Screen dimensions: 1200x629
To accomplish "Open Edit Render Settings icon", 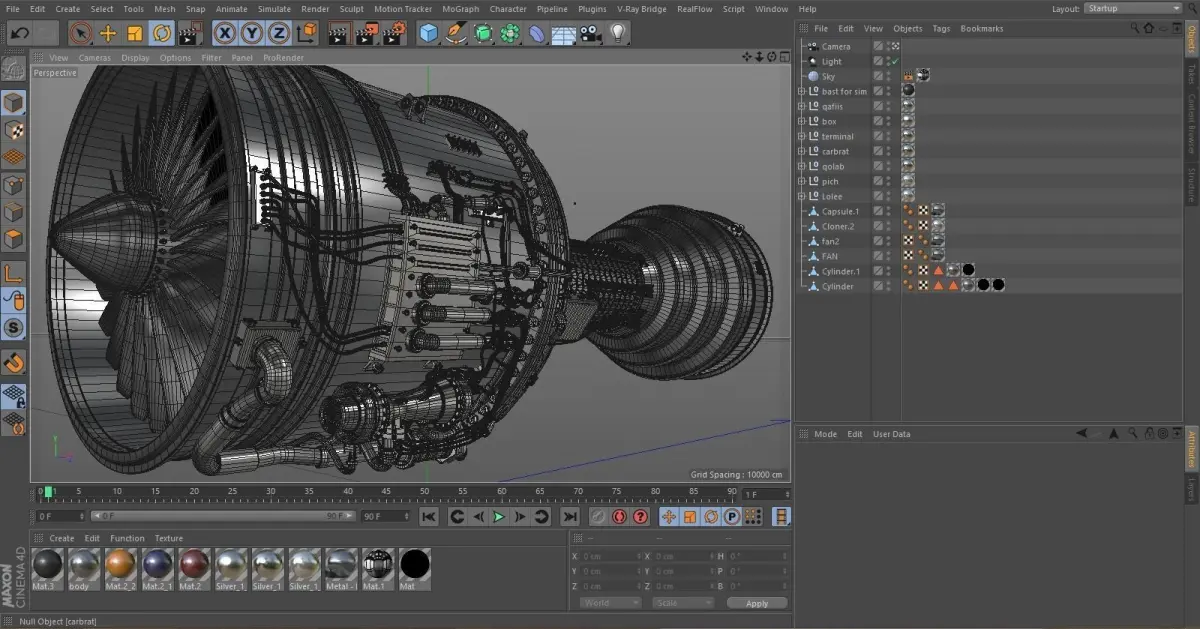I will click(396, 34).
